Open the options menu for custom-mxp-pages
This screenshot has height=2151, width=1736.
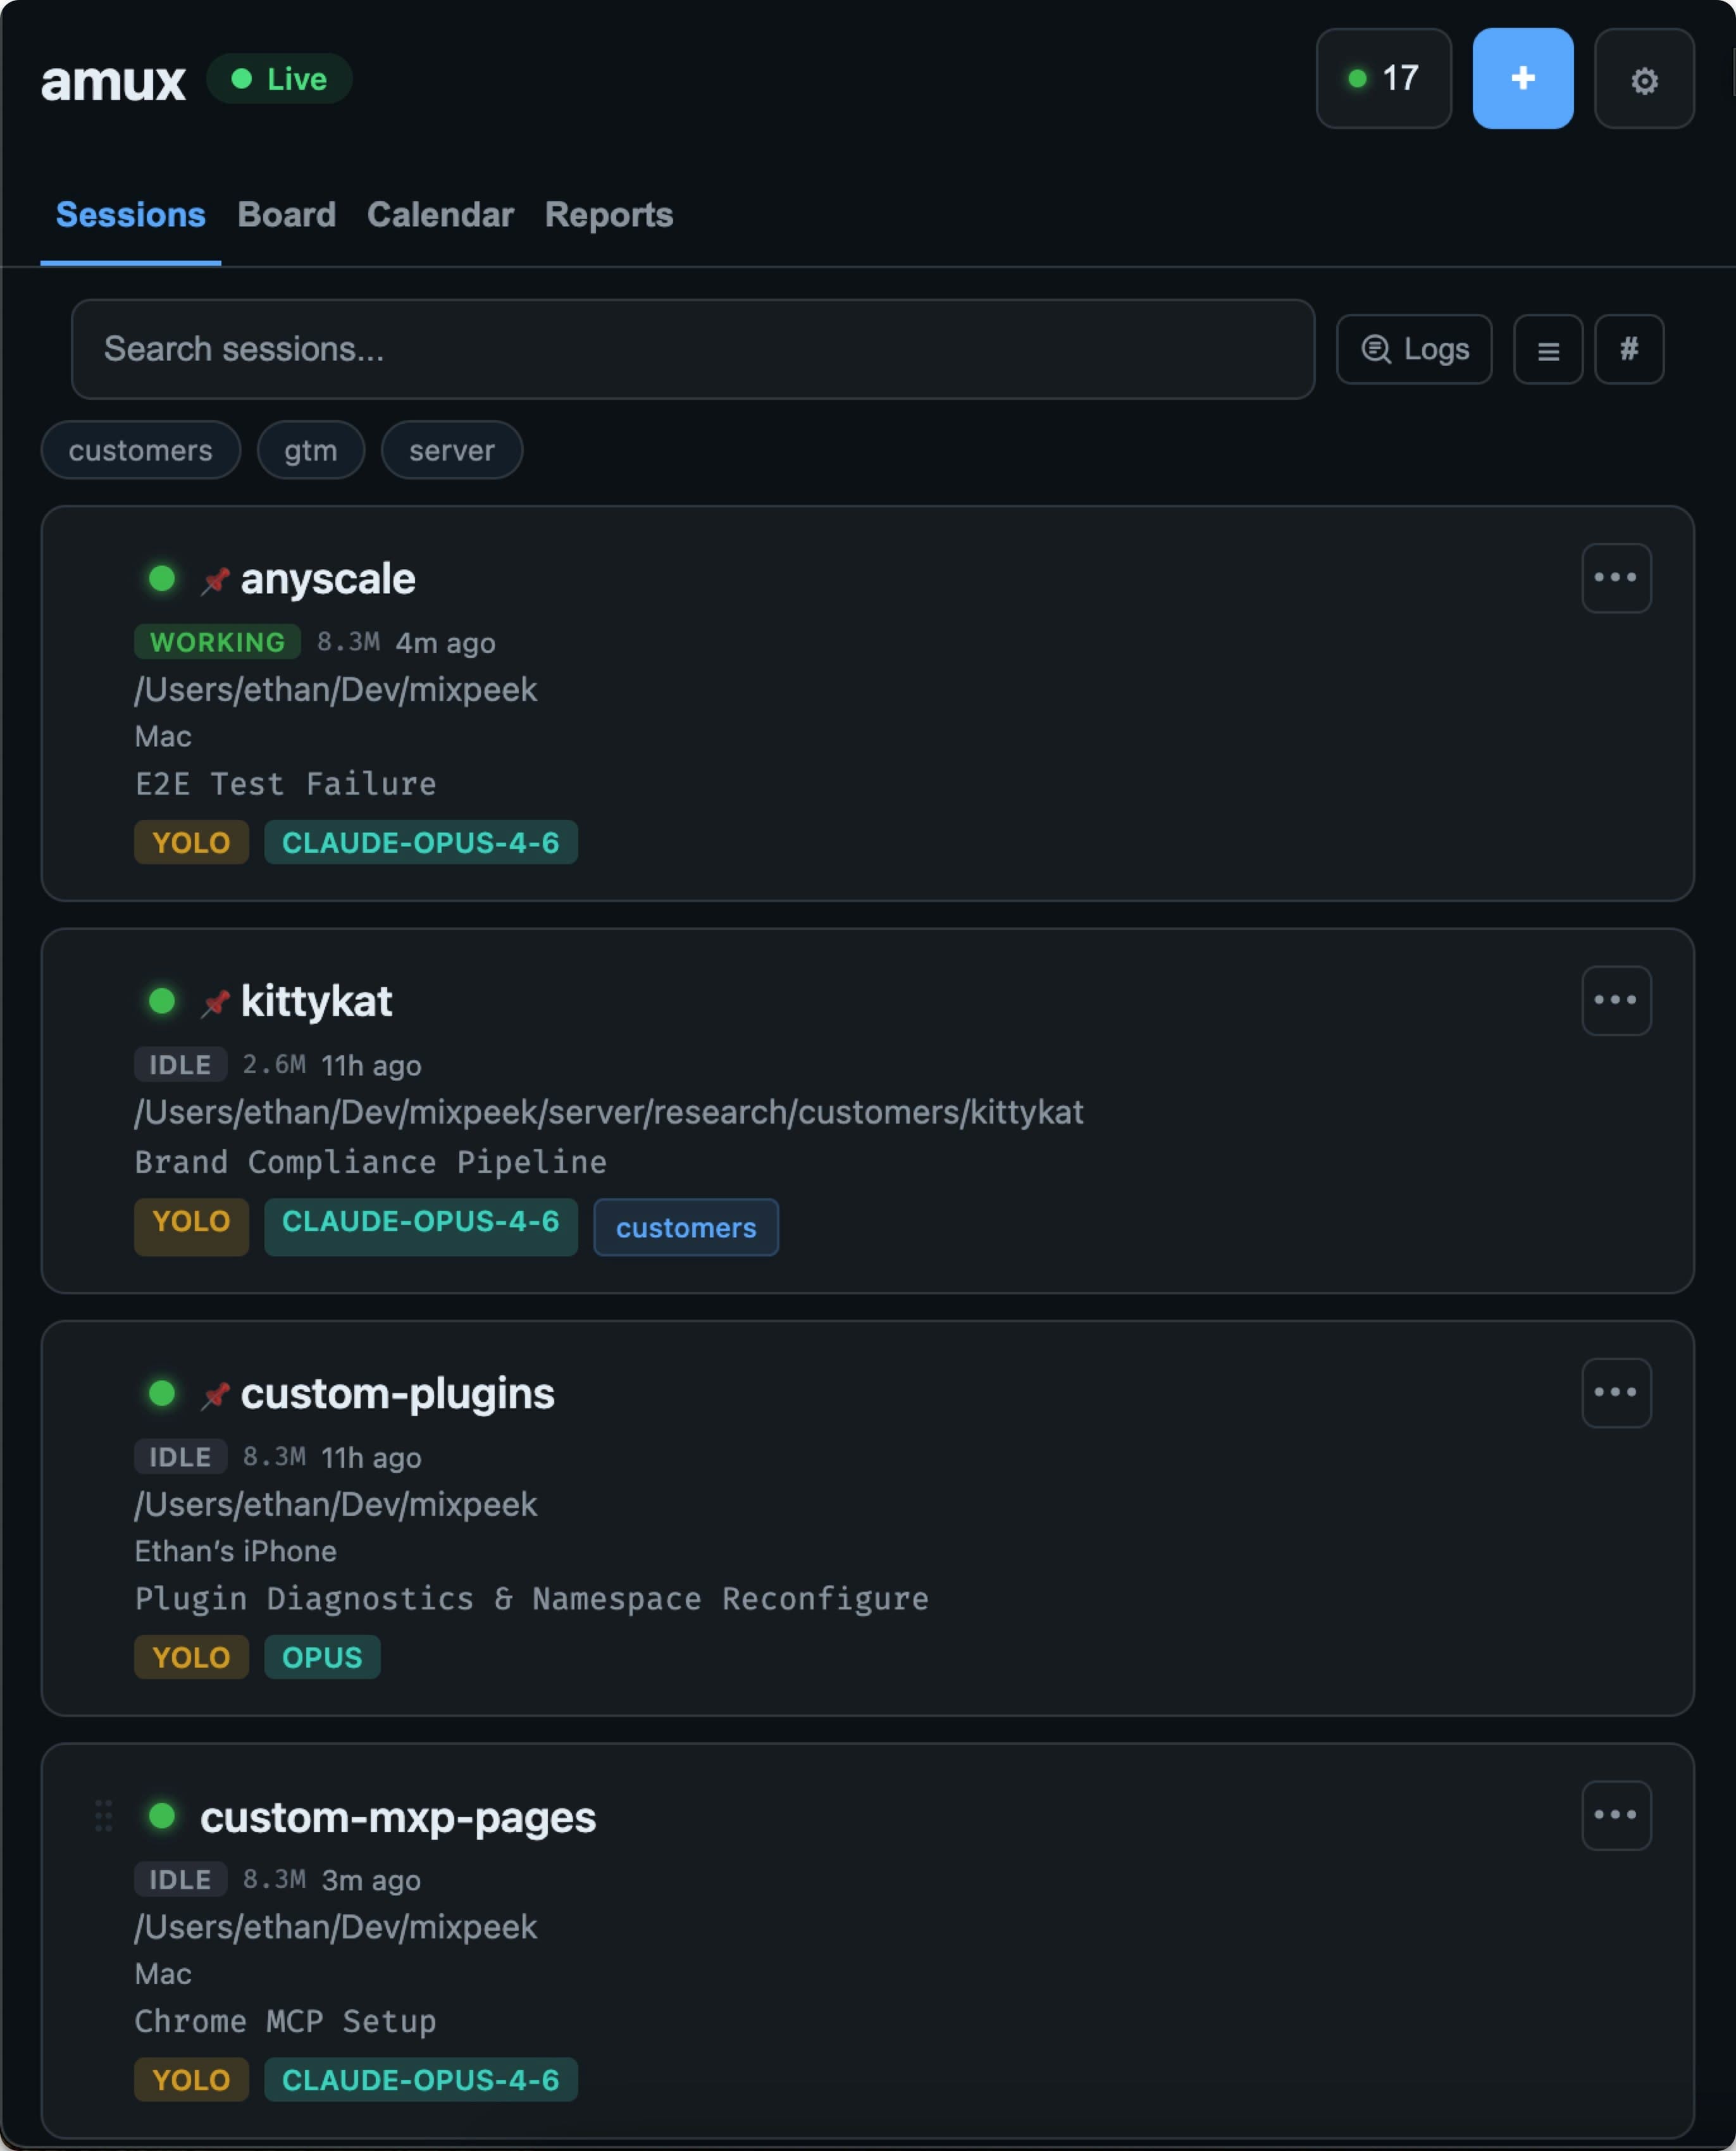point(1616,1815)
